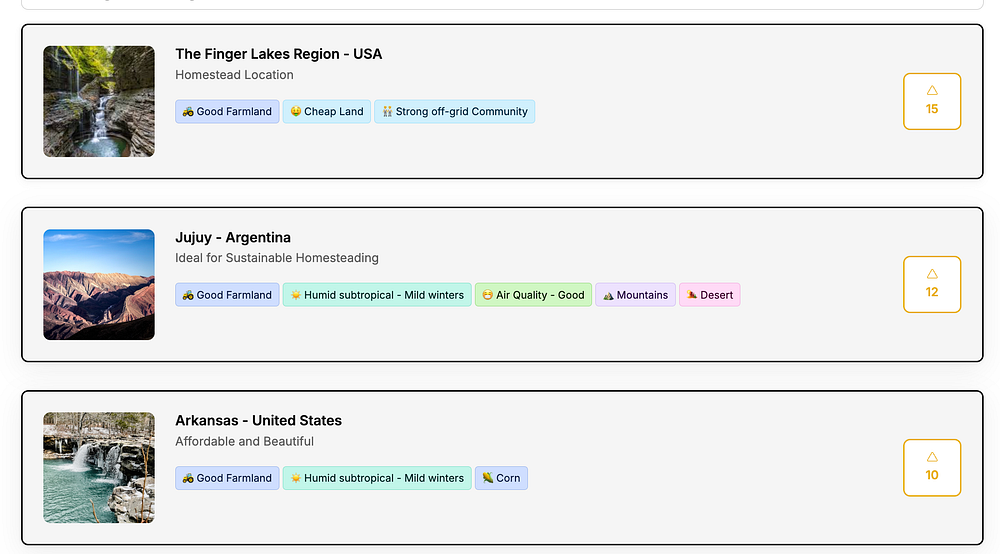Open The Finger Lakes Region - USA title
This screenshot has height=554, width=1000.
(278, 54)
